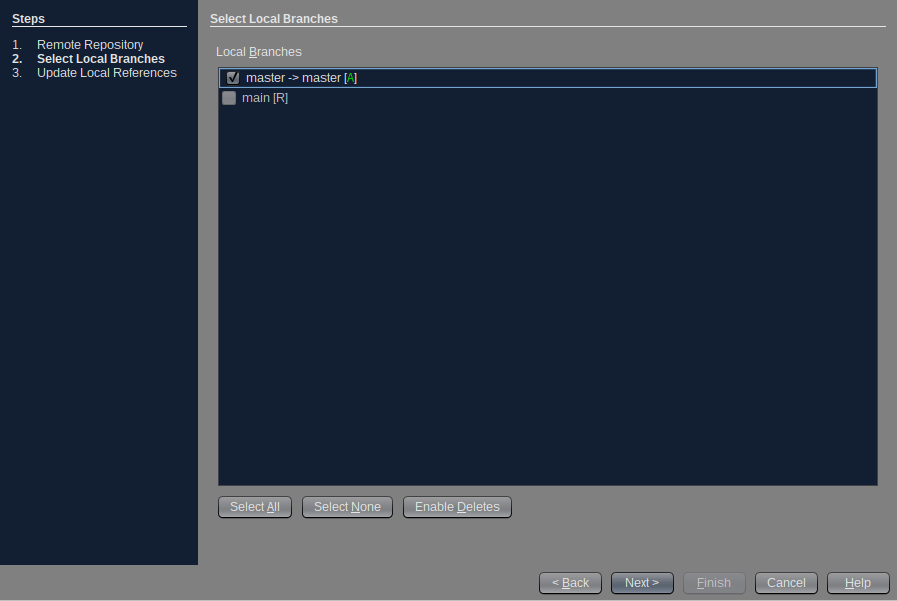Click step 1 Remote Repository
Viewport: 897px width, 601px height.
(90, 45)
